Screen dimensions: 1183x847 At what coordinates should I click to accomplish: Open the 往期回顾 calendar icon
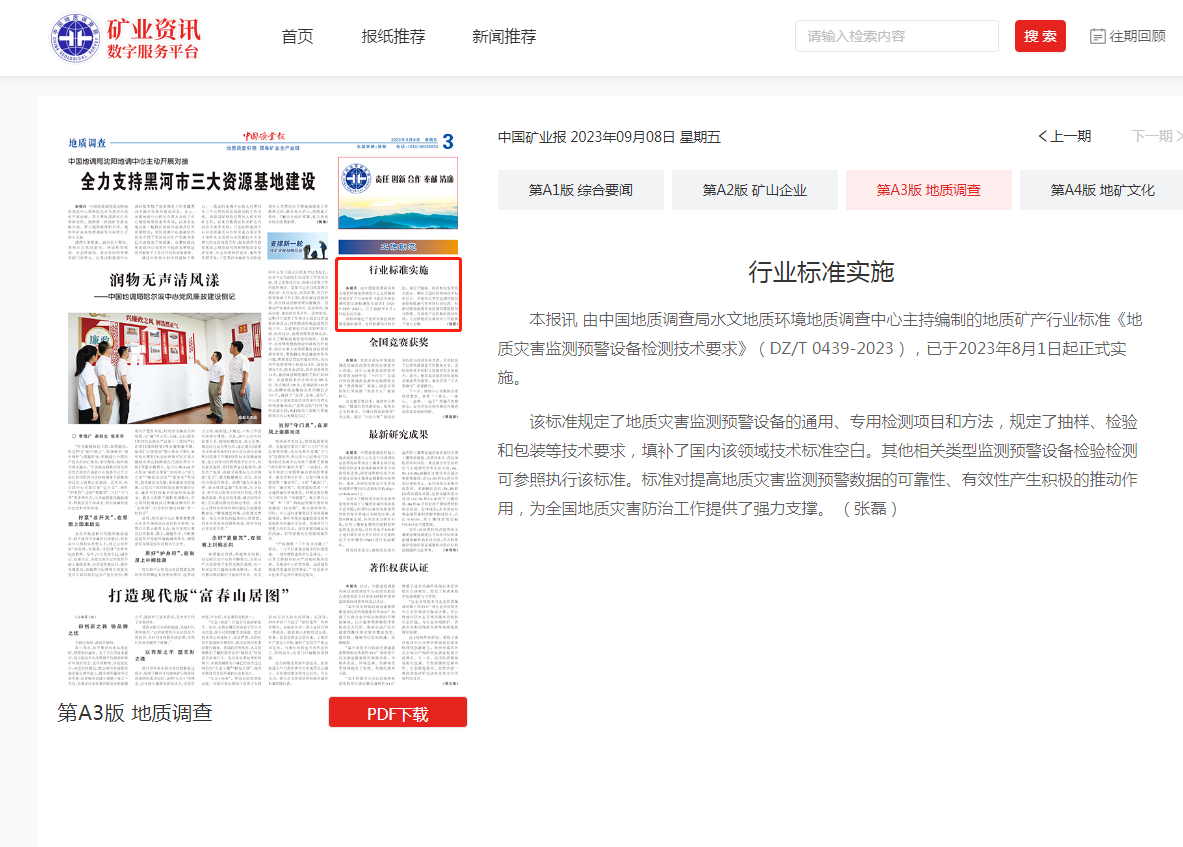click(x=1098, y=36)
